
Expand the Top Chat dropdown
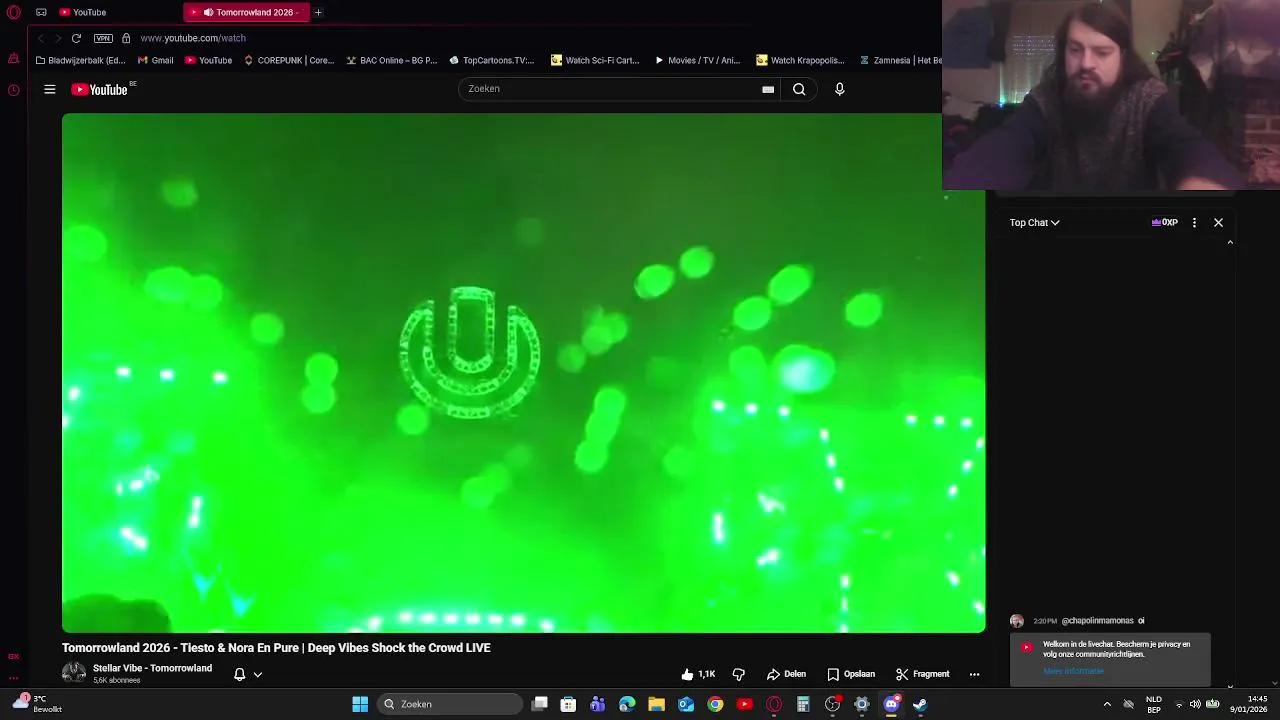click(x=1034, y=223)
